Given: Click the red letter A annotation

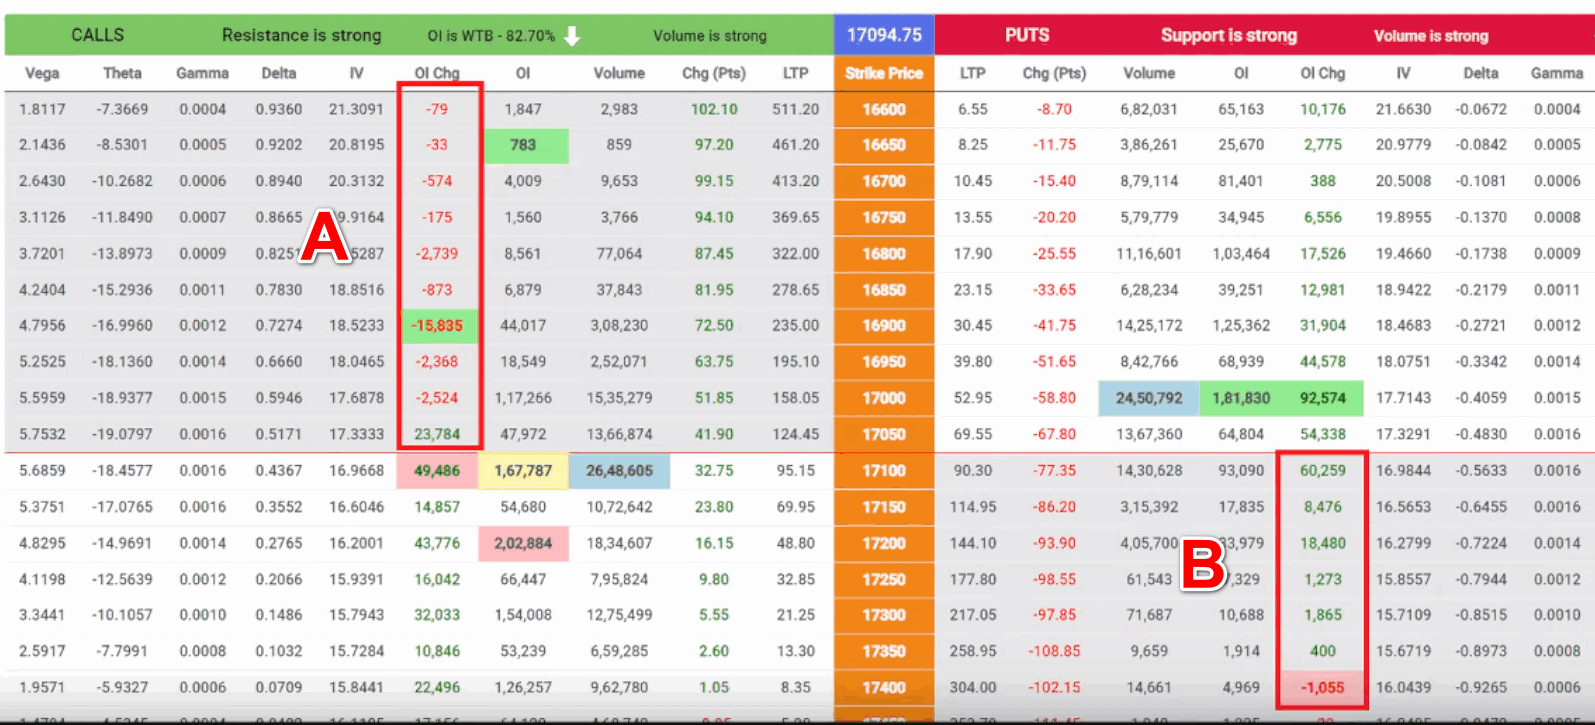Looking at the screenshot, I should point(325,238).
